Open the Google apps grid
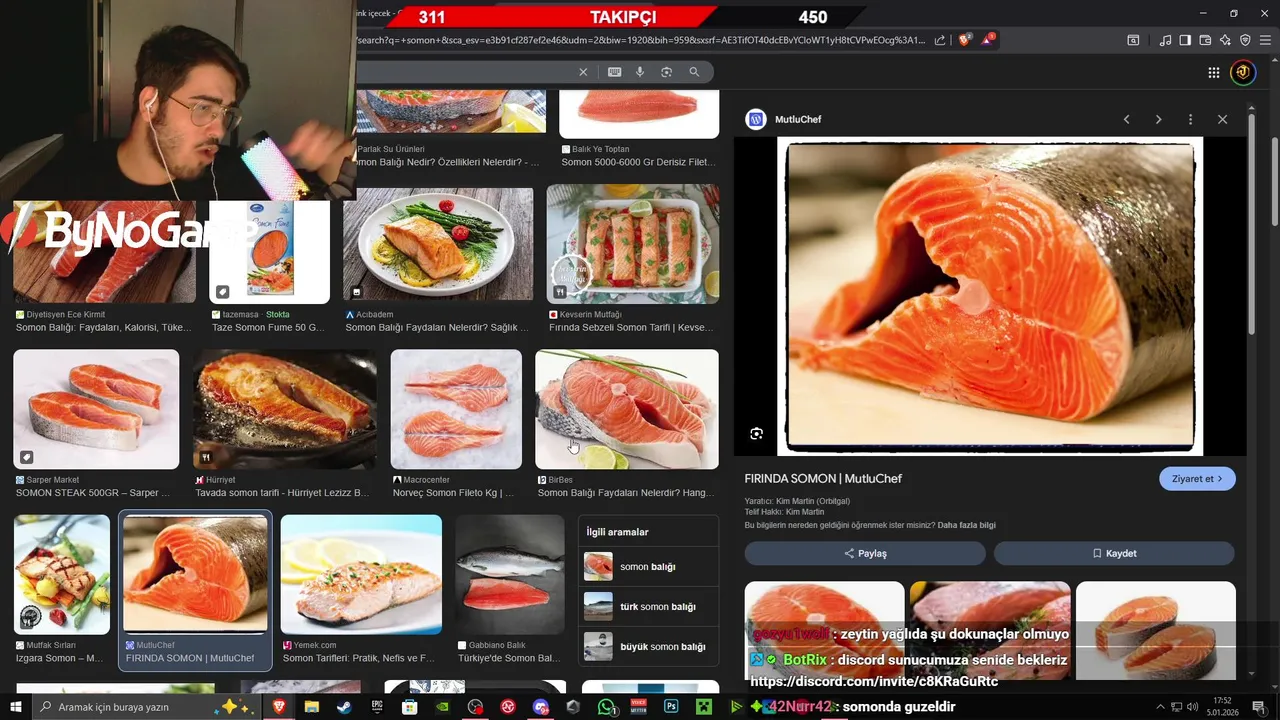 (x=1213, y=72)
